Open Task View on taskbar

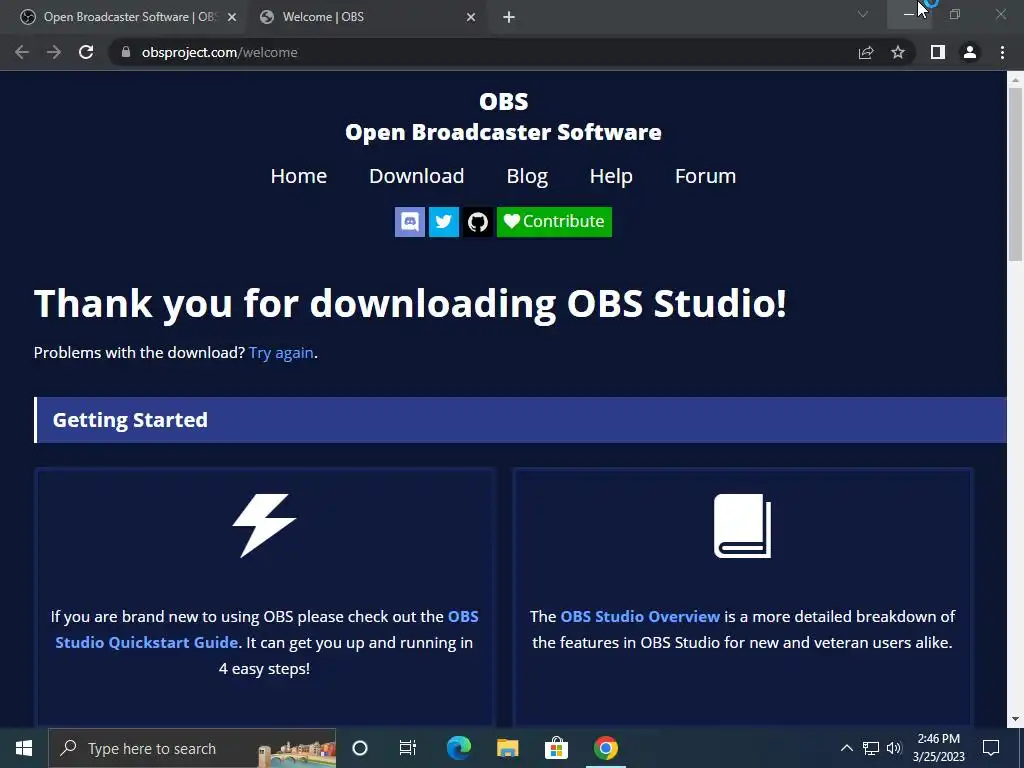pos(408,748)
